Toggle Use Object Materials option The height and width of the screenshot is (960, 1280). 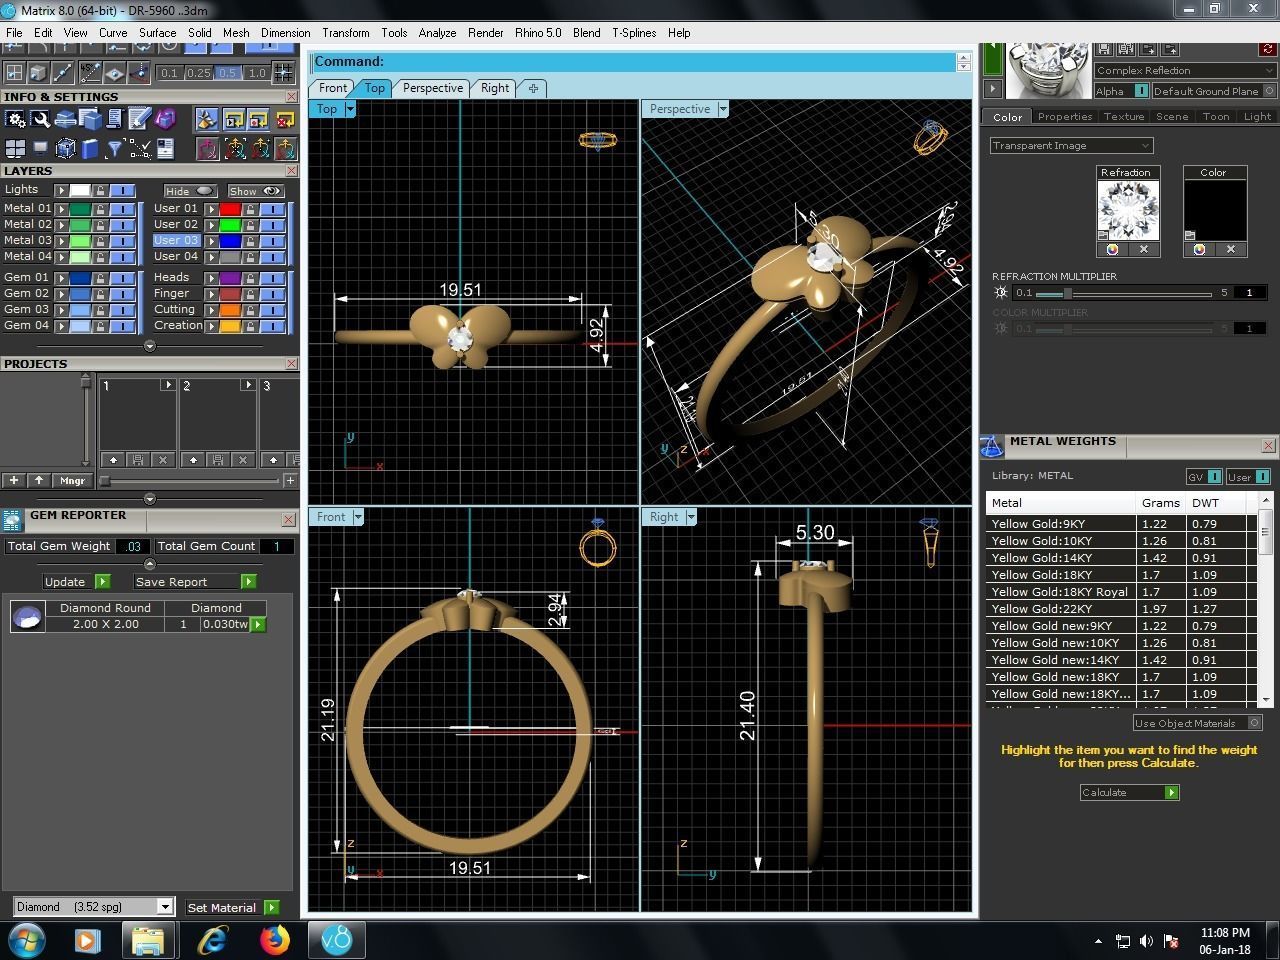(x=1255, y=723)
